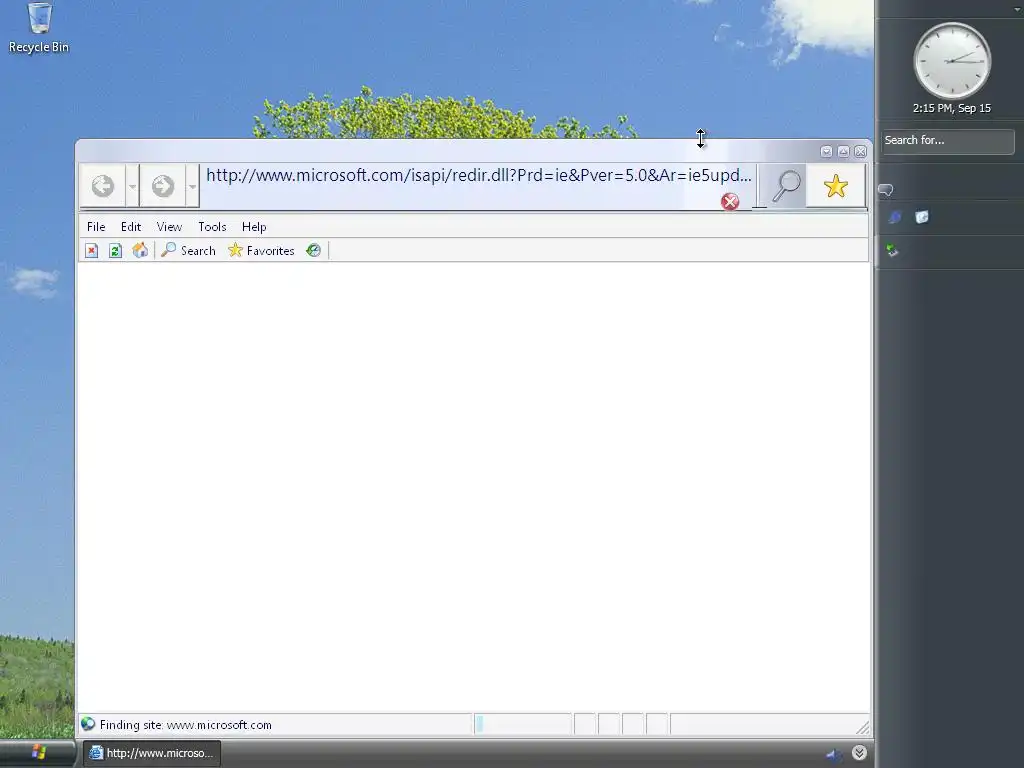Click the small Stop toolbar icon
The image size is (1024, 768).
(x=91, y=251)
